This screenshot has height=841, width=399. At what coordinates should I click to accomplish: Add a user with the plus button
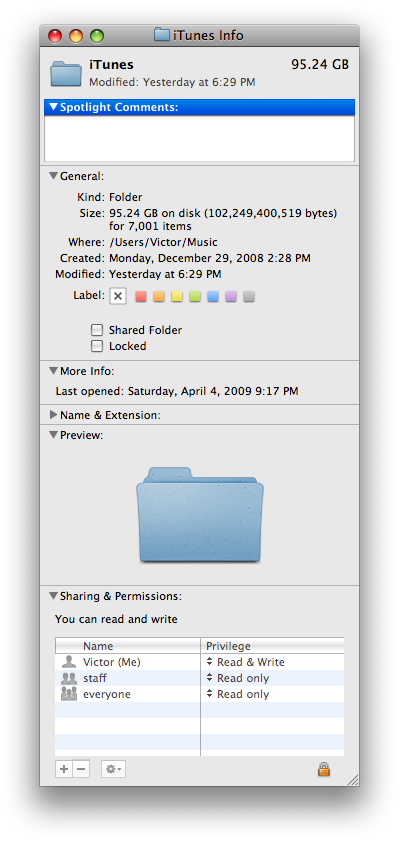pos(64,769)
